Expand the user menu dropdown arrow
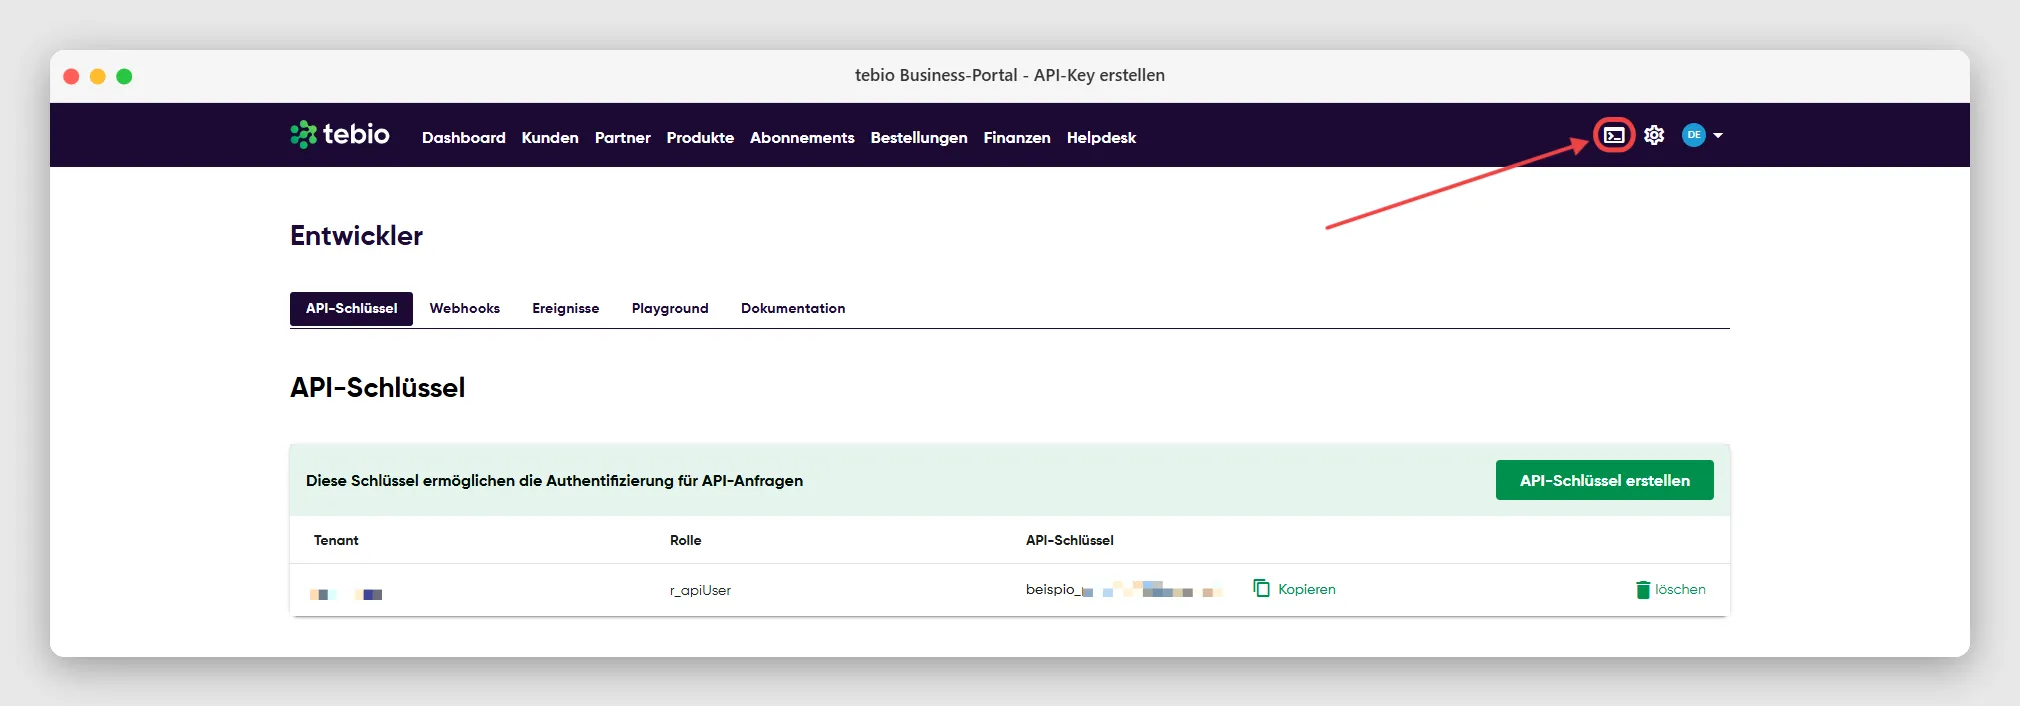The height and width of the screenshot is (706, 2020). coord(1718,135)
